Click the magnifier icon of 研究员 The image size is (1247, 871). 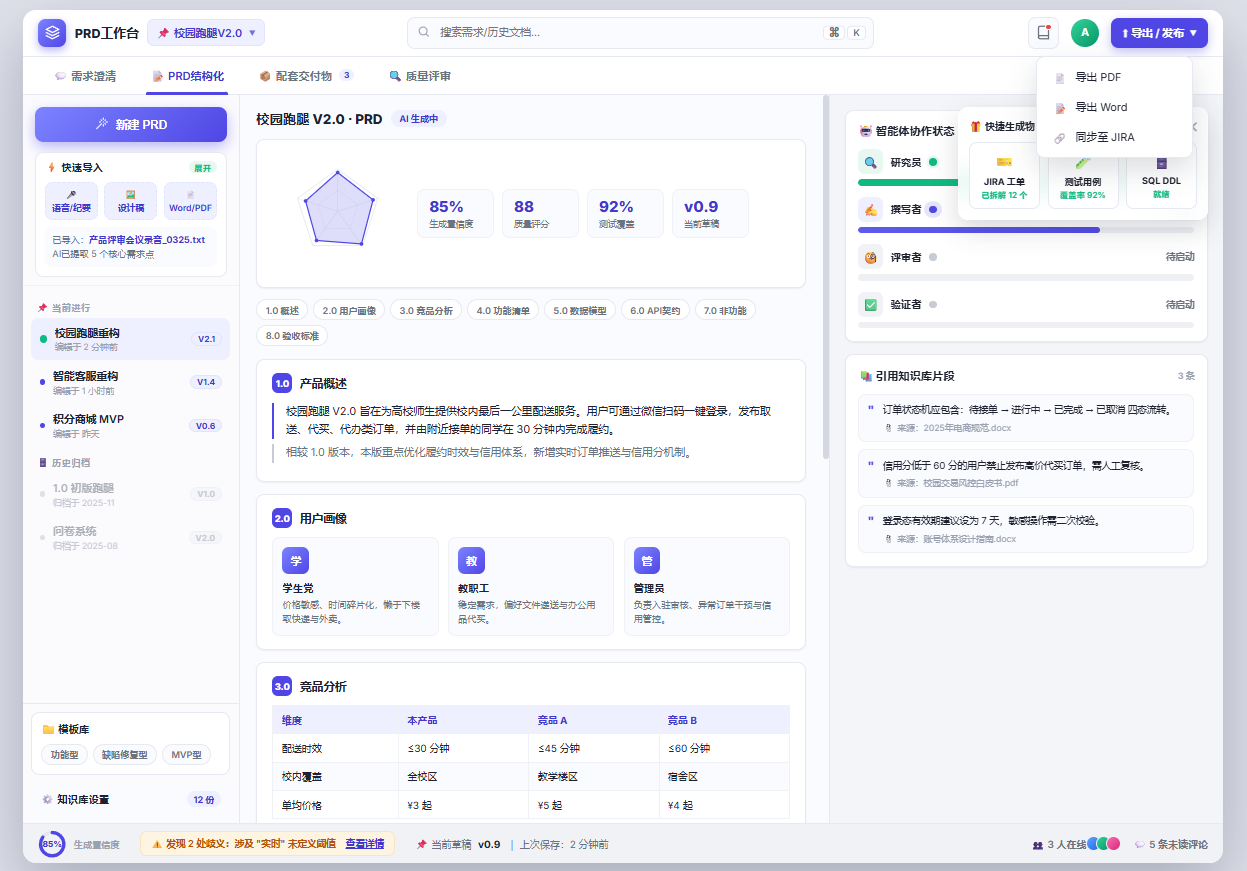(x=871, y=162)
